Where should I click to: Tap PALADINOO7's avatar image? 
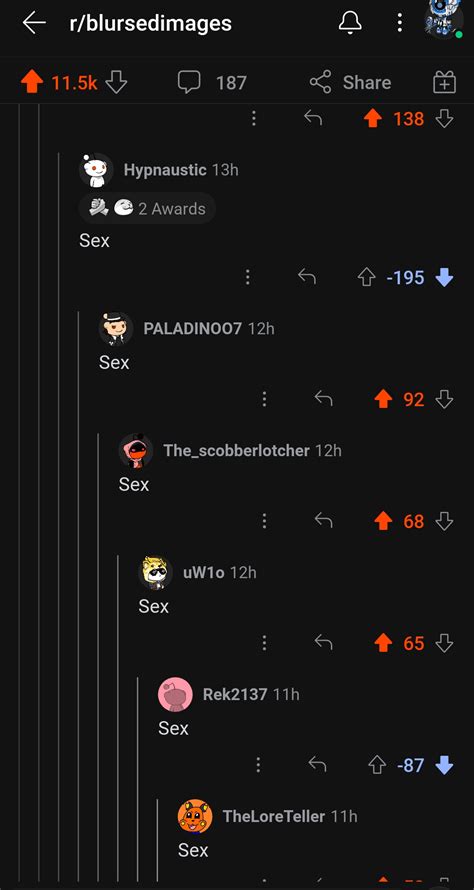click(115, 329)
